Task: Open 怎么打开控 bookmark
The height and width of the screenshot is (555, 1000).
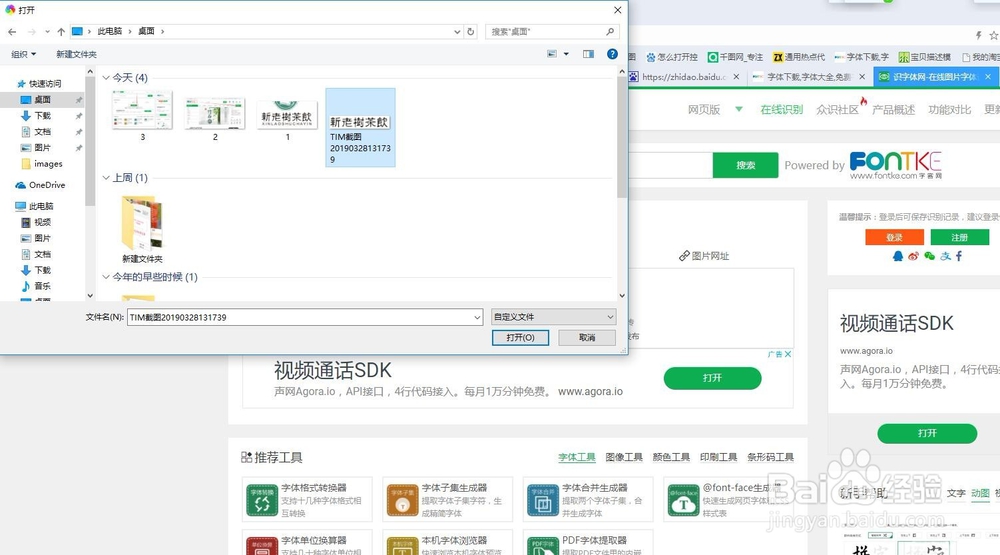Action: coord(672,57)
